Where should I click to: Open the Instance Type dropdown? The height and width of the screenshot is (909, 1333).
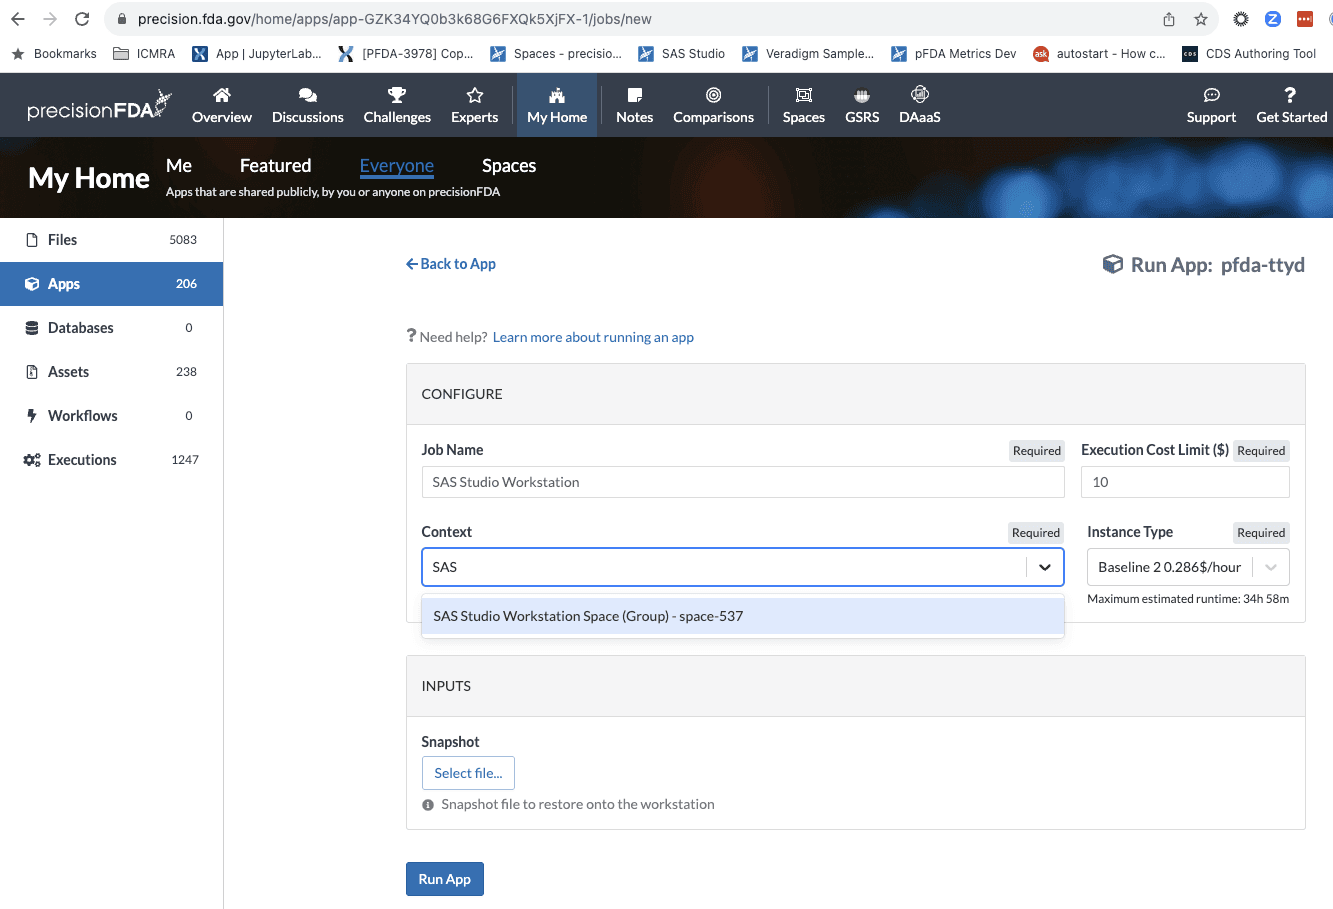point(1188,567)
